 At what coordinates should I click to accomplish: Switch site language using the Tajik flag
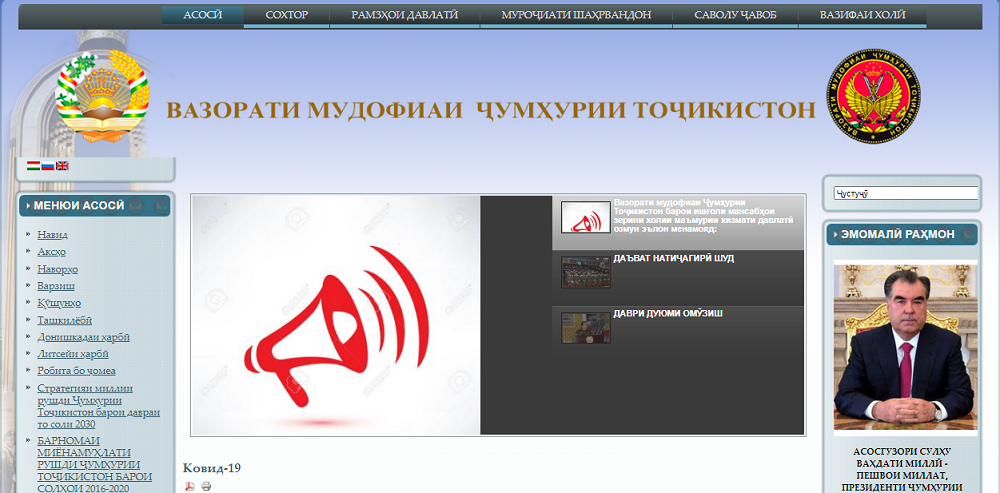pyautogui.click(x=32, y=166)
